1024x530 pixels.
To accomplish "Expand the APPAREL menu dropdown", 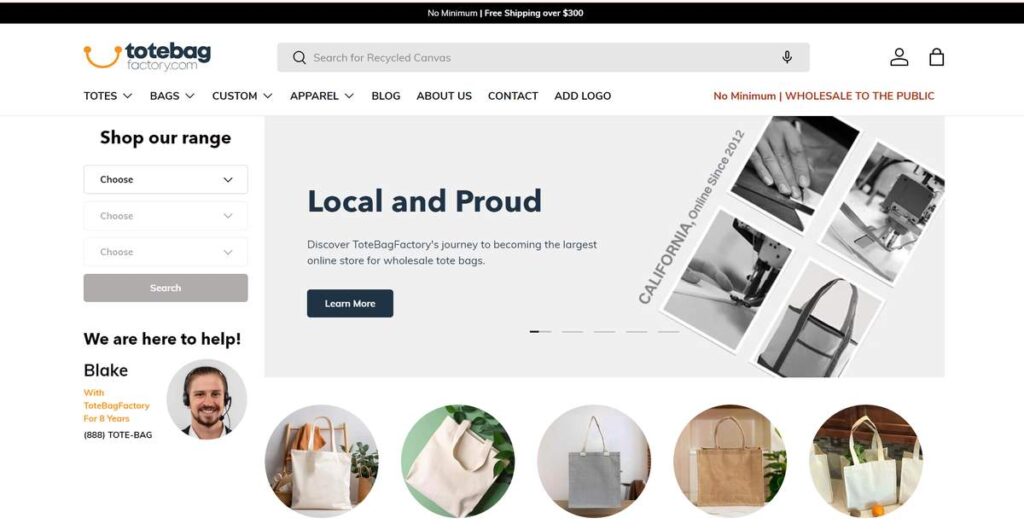I will pos(322,96).
